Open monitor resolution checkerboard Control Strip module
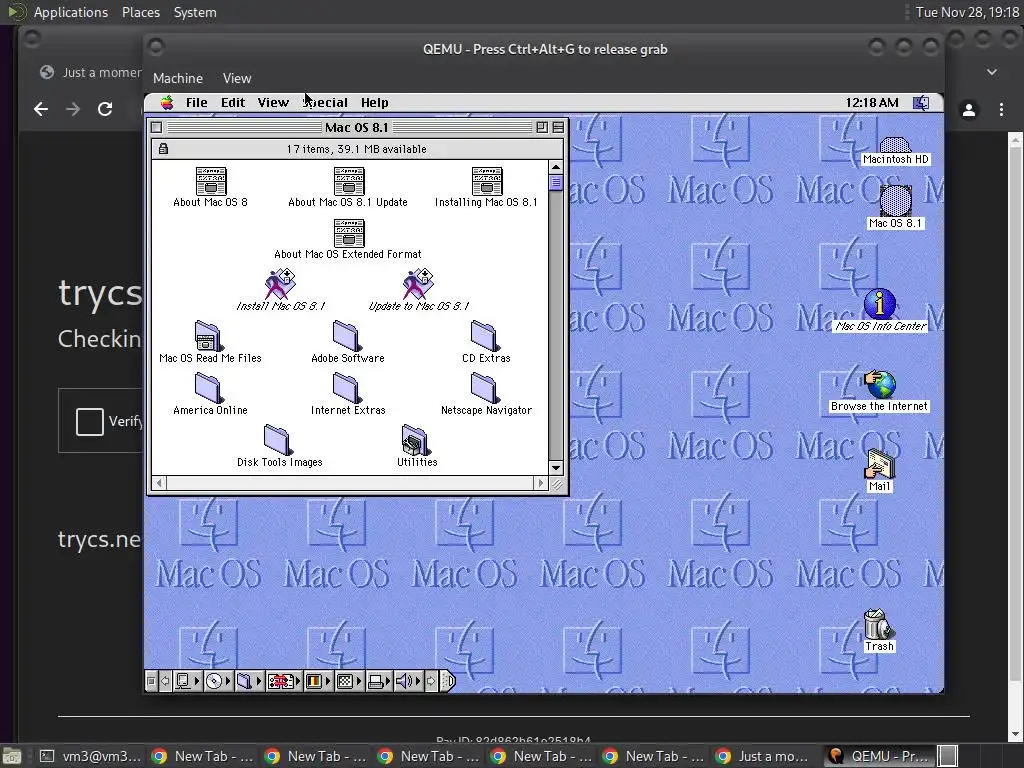Screen dimensions: 1024x768 pyautogui.click(x=349, y=681)
